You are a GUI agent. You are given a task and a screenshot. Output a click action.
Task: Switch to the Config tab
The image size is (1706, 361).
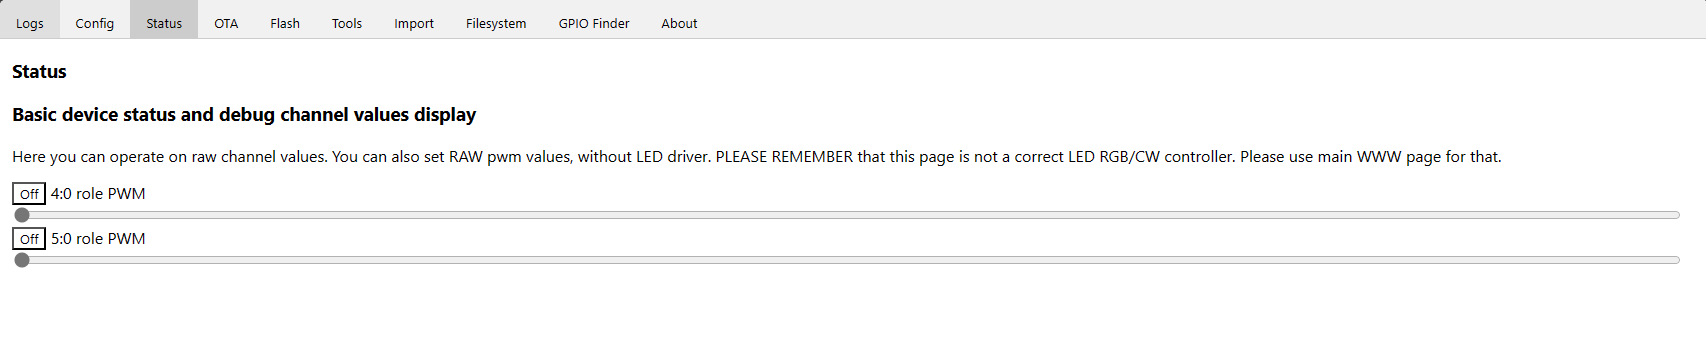(x=95, y=21)
